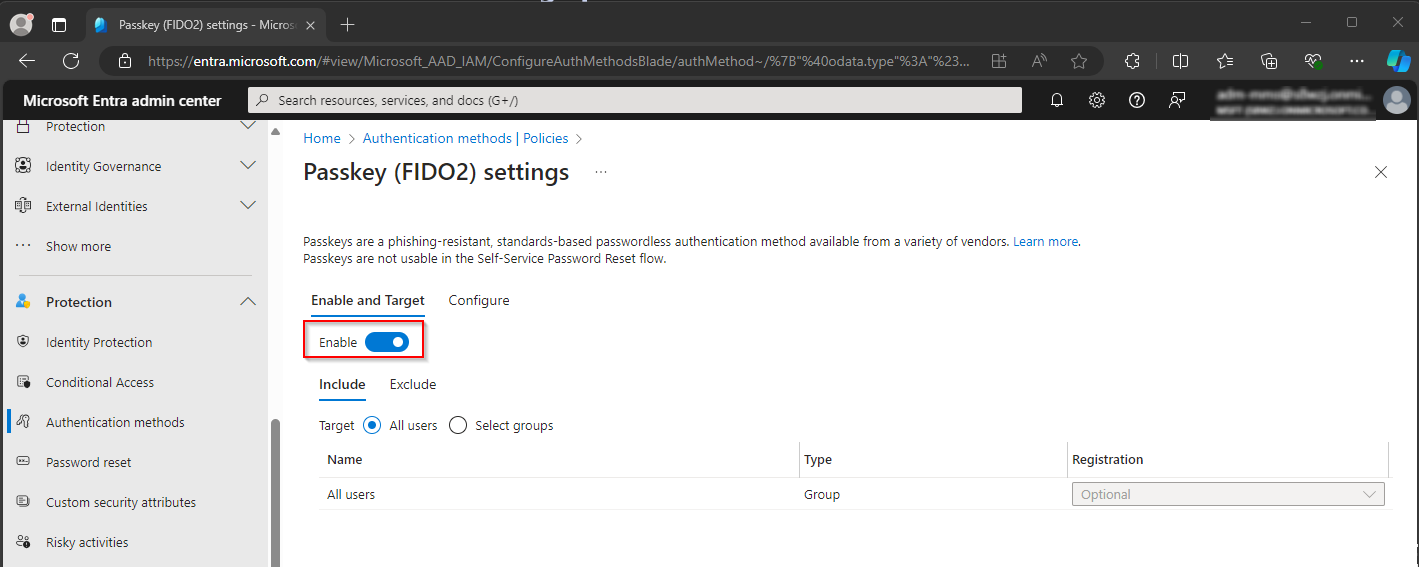1419x567 pixels.
Task: Open the Registration Optional dropdown
Action: tap(1227, 494)
